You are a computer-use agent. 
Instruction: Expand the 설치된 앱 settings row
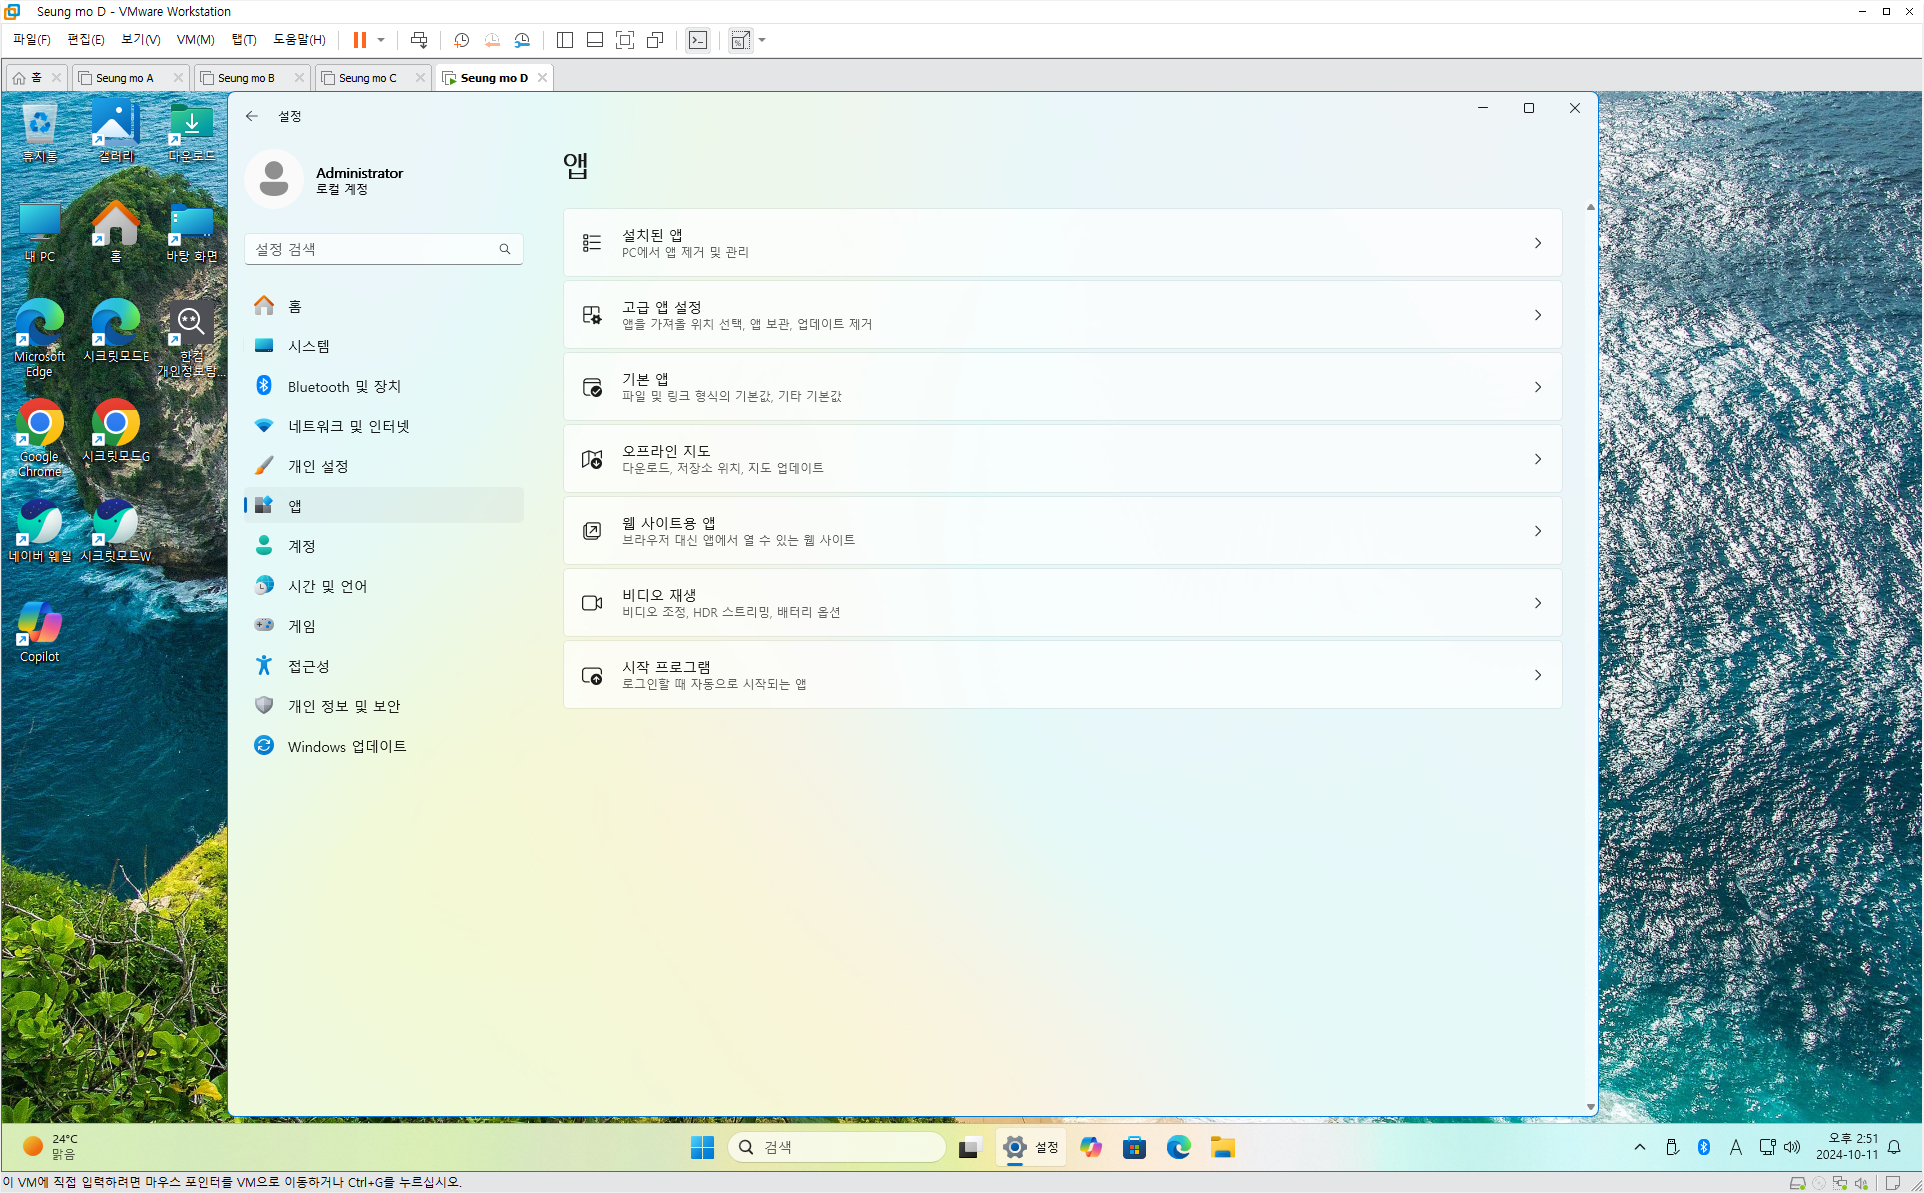[1062, 243]
